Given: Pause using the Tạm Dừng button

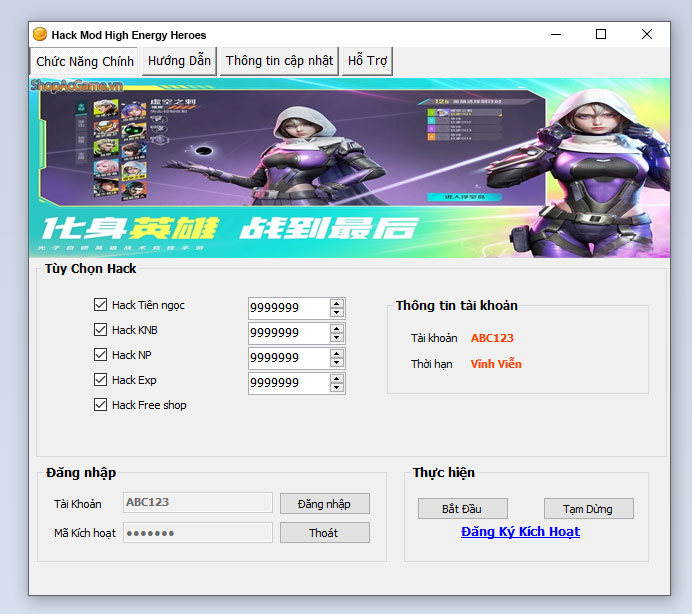Looking at the screenshot, I should tap(589, 509).
